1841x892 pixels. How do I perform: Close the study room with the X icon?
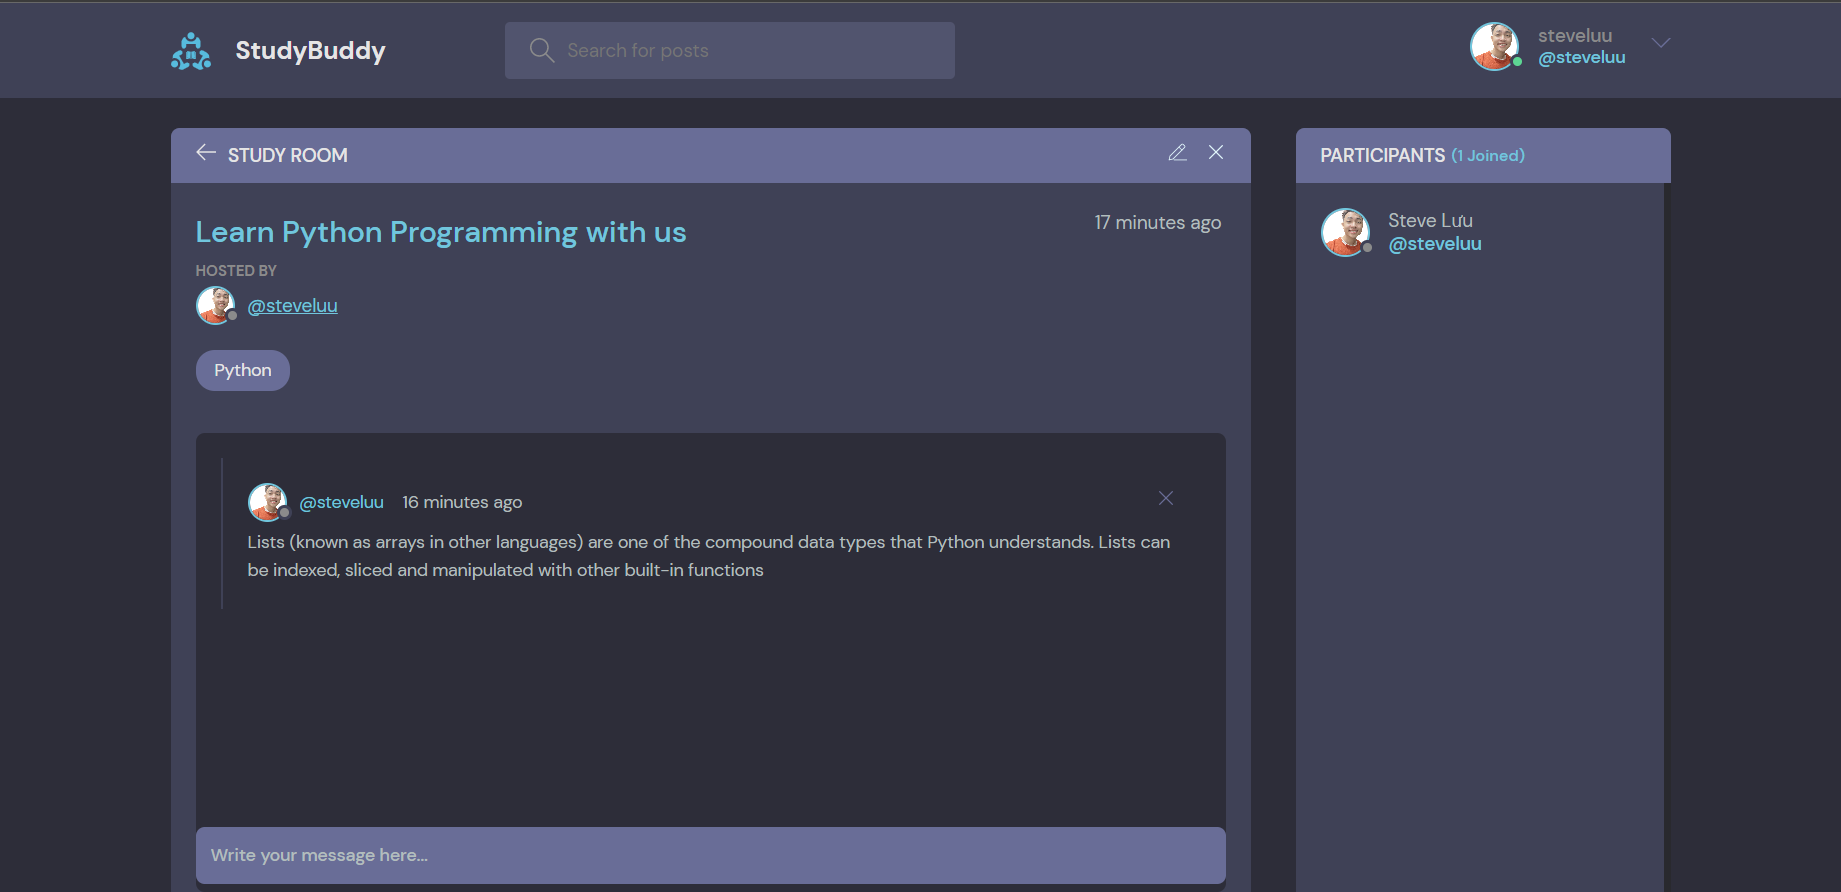(x=1215, y=152)
